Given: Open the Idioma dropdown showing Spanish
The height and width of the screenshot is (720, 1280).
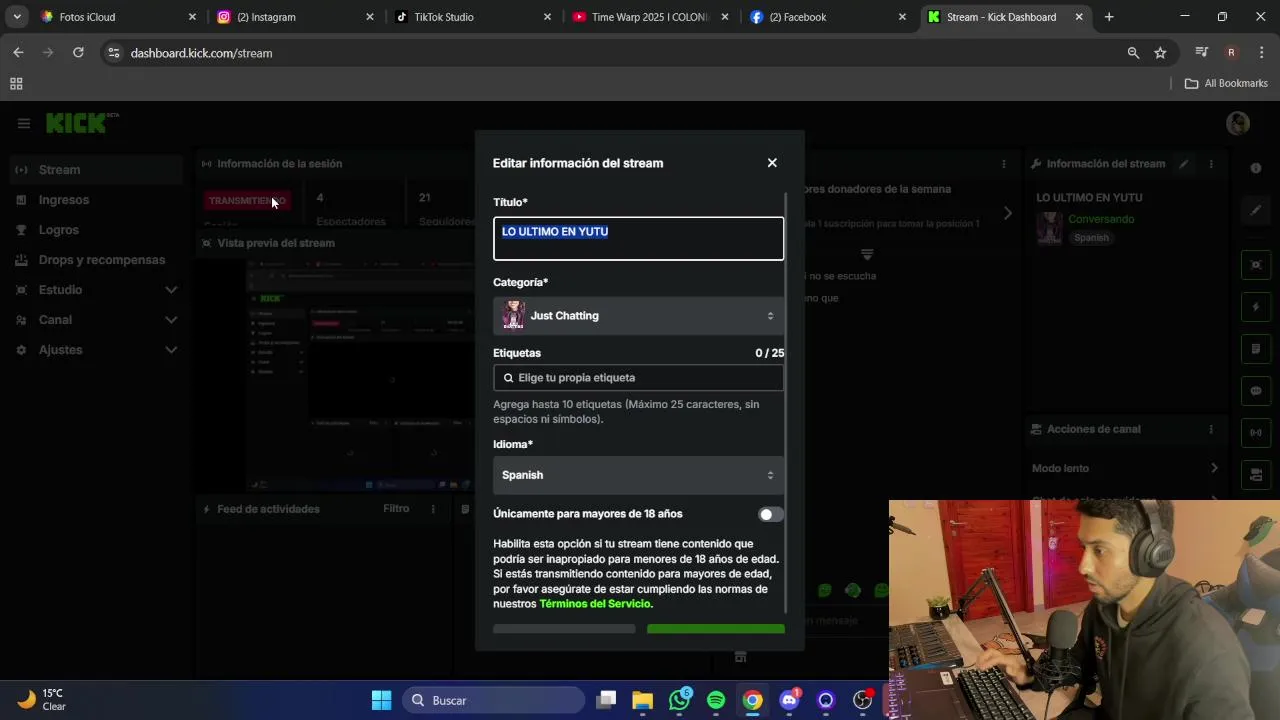Looking at the screenshot, I should pos(638,475).
